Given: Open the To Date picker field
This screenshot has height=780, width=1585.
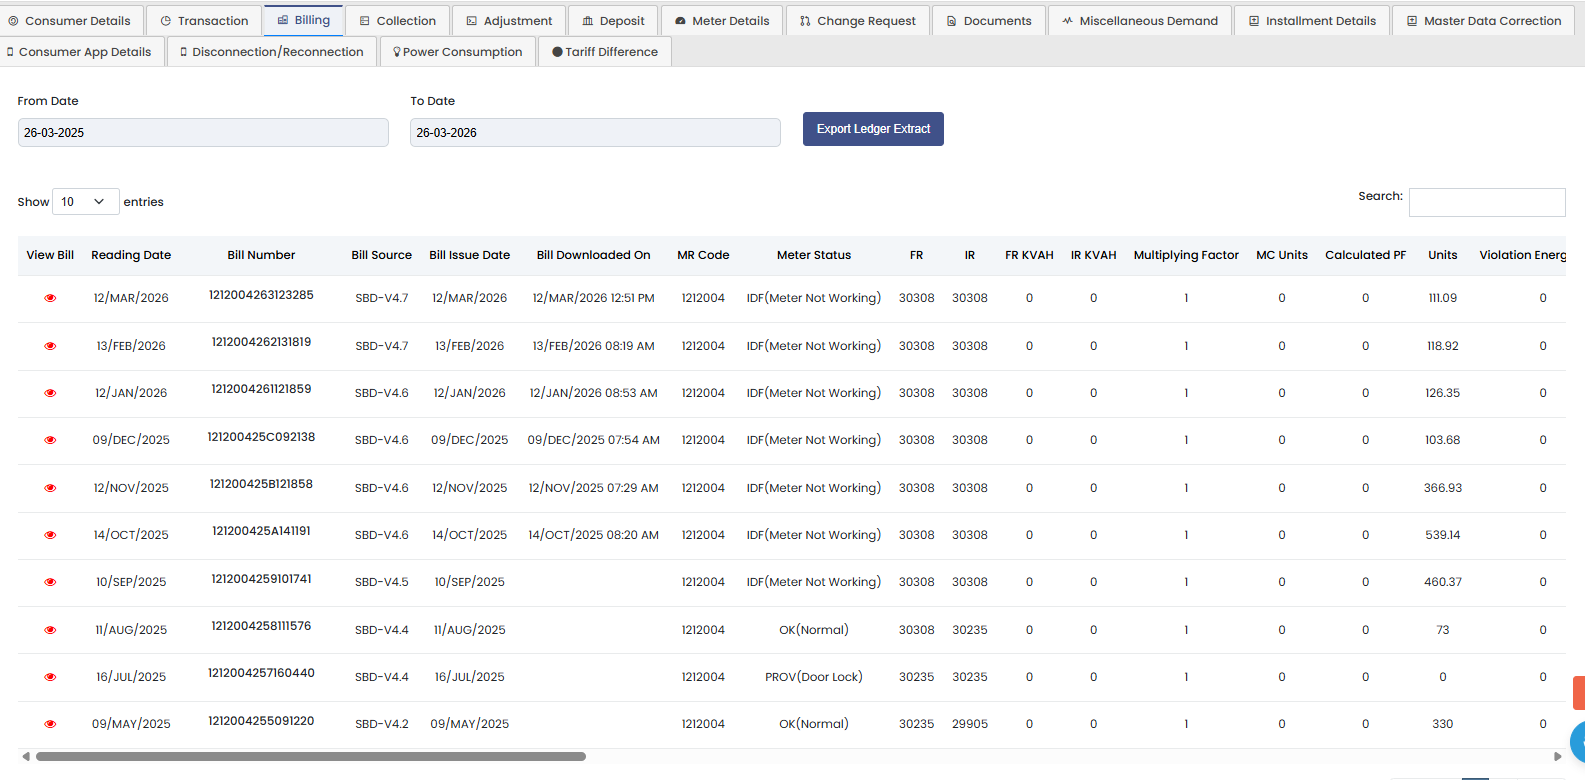Looking at the screenshot, I should (595, 132).
